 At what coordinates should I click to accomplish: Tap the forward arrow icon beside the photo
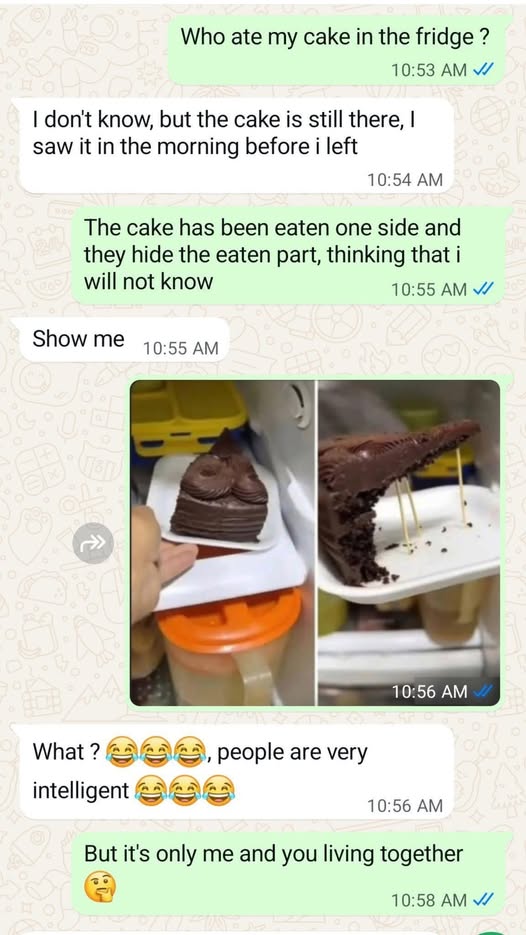(x=93, y=543)
